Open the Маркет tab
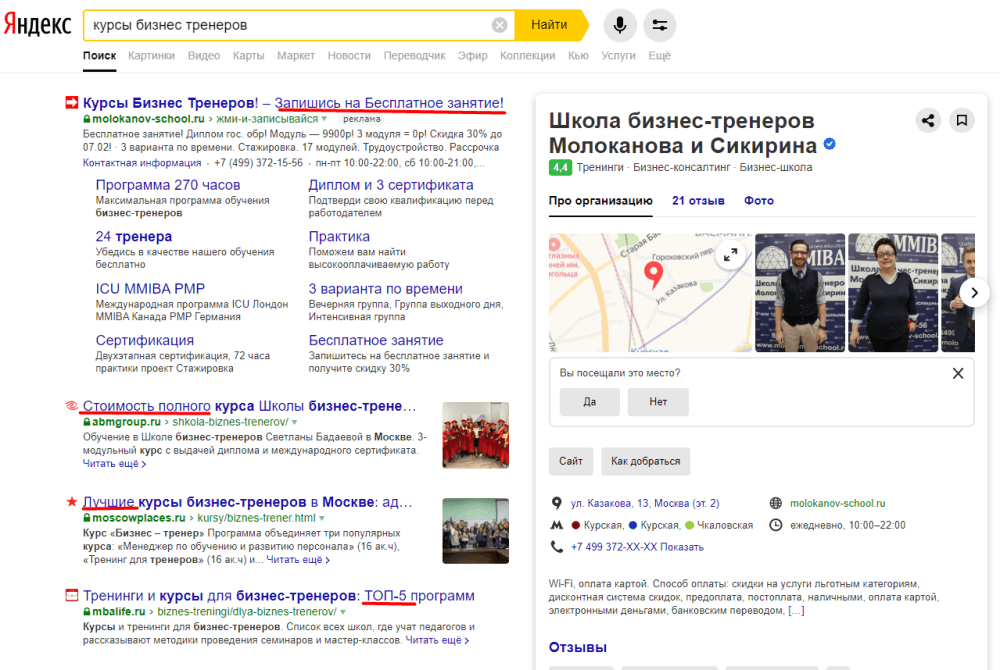The image size is (1000, 670). pos(296,55)
